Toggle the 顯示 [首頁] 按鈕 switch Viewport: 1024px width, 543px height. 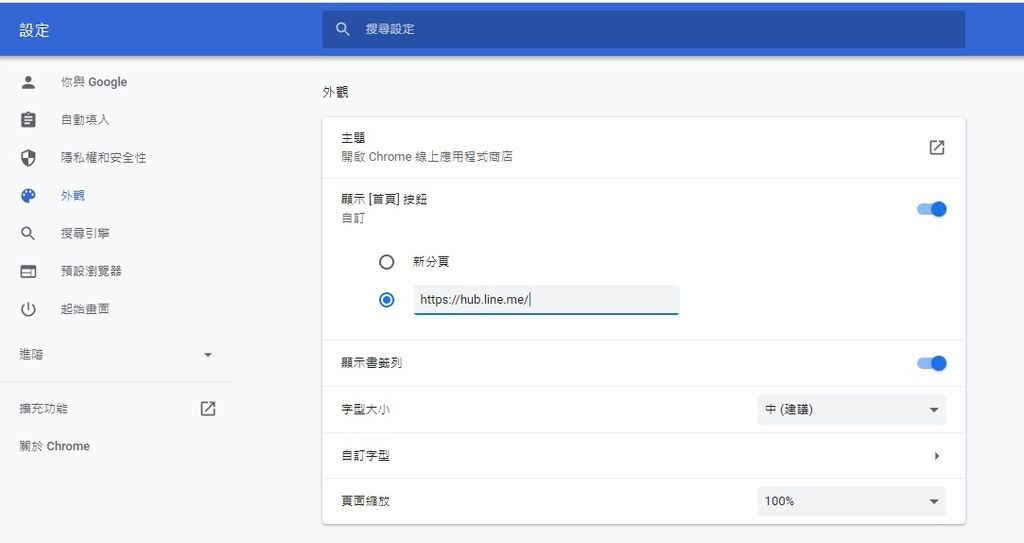point(932,209)
